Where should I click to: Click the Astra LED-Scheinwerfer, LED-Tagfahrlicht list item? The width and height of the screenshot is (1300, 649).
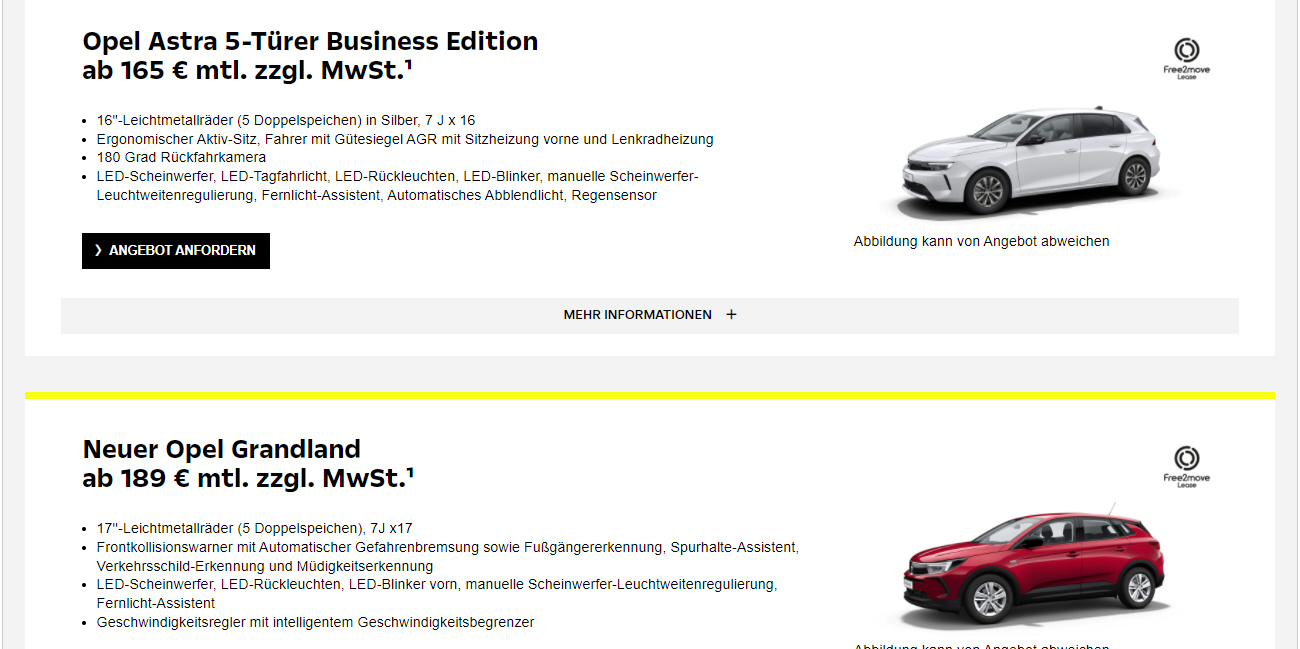pos(398,186)
